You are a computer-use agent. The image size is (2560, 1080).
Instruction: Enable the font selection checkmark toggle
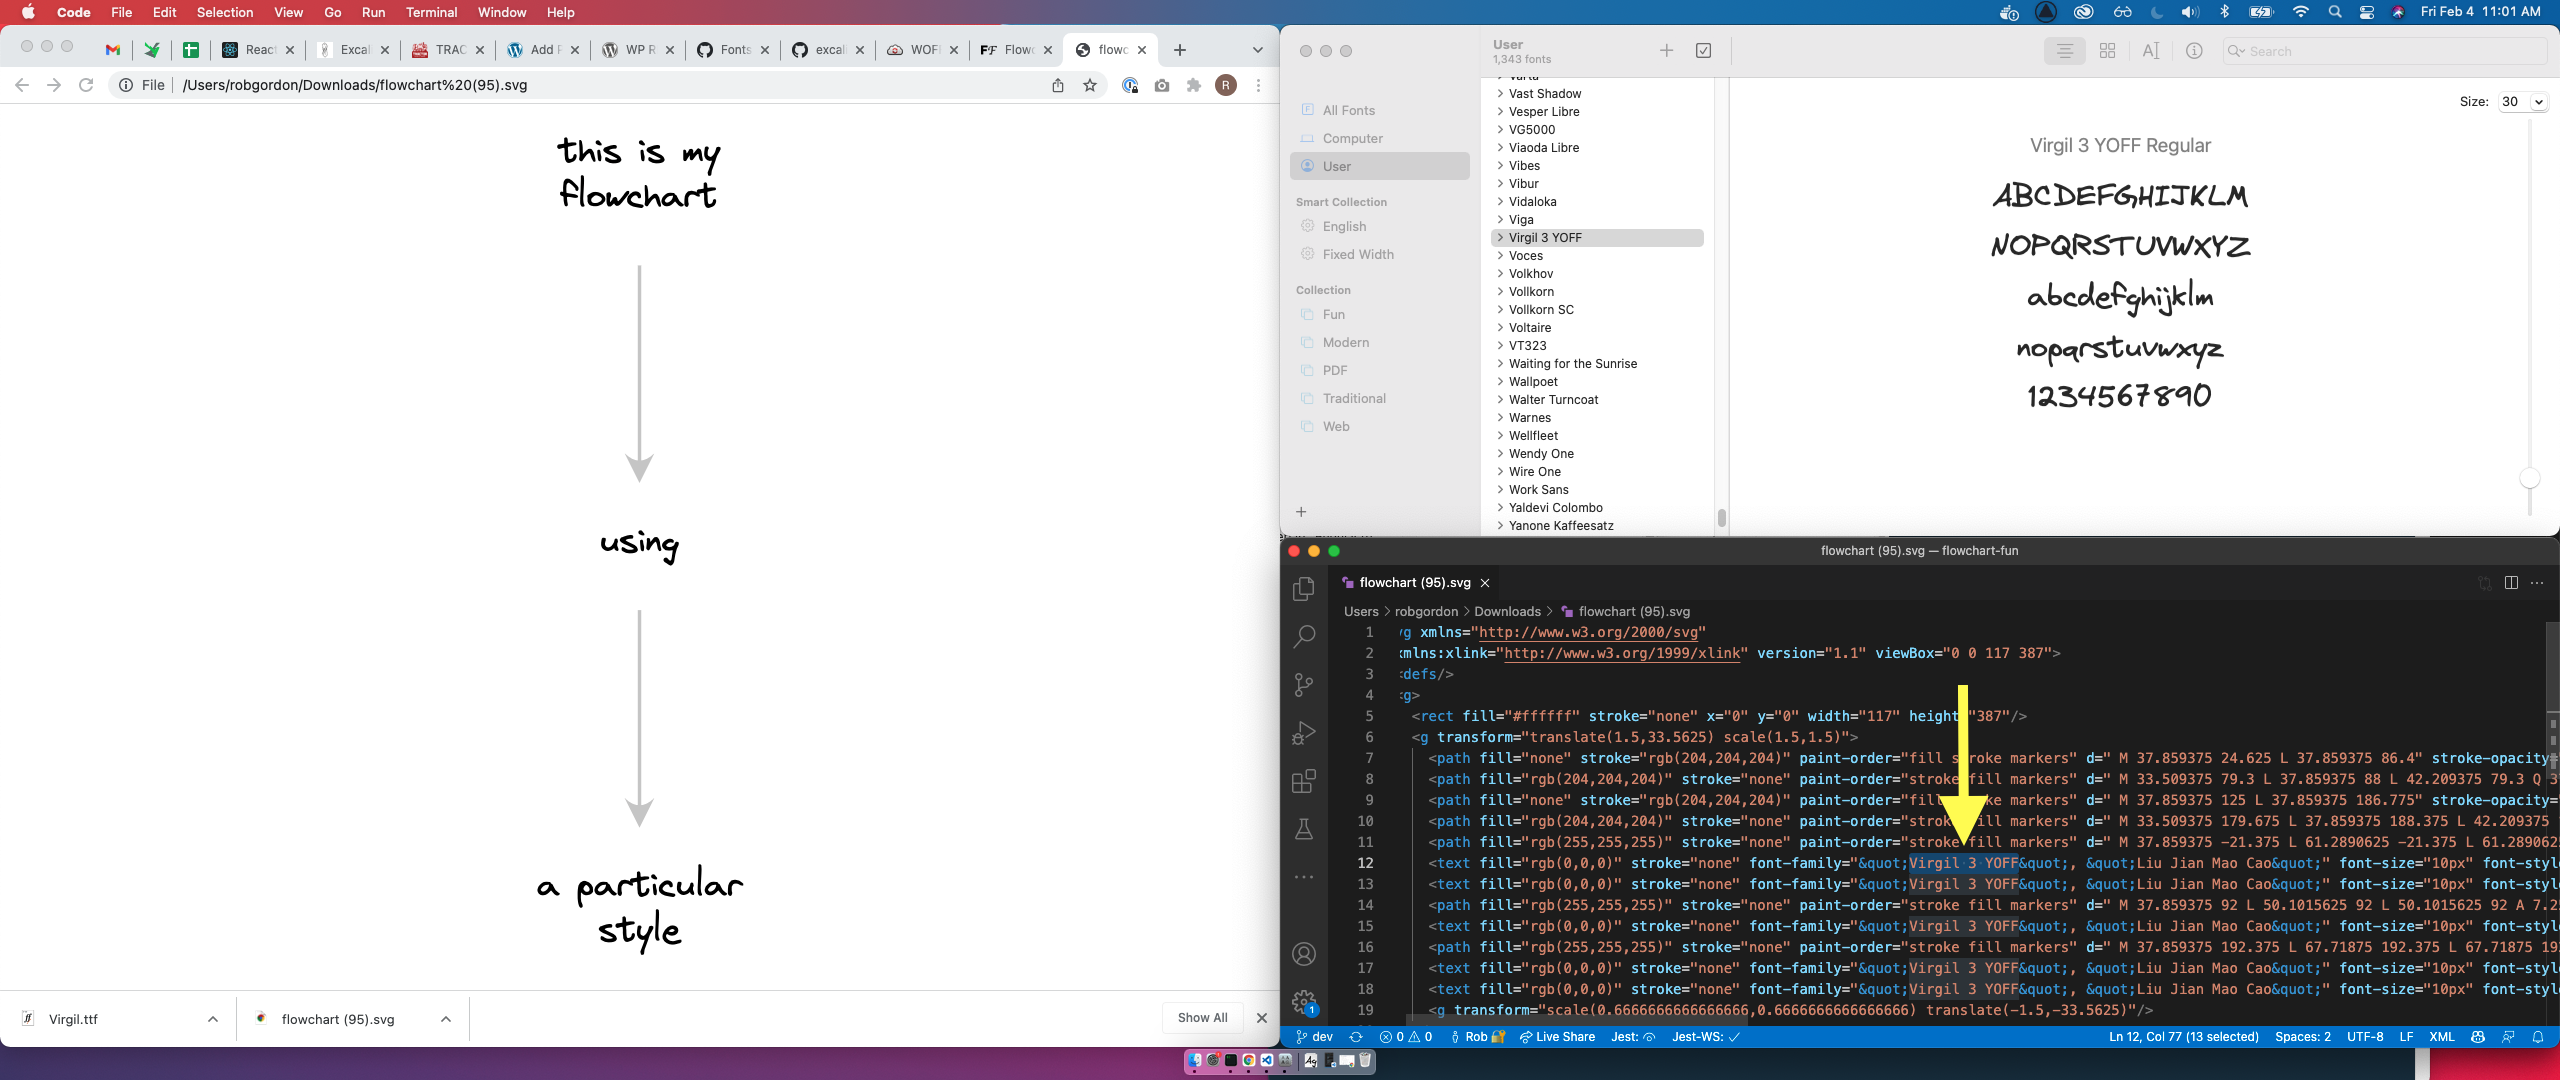[x=1703, y=50]
